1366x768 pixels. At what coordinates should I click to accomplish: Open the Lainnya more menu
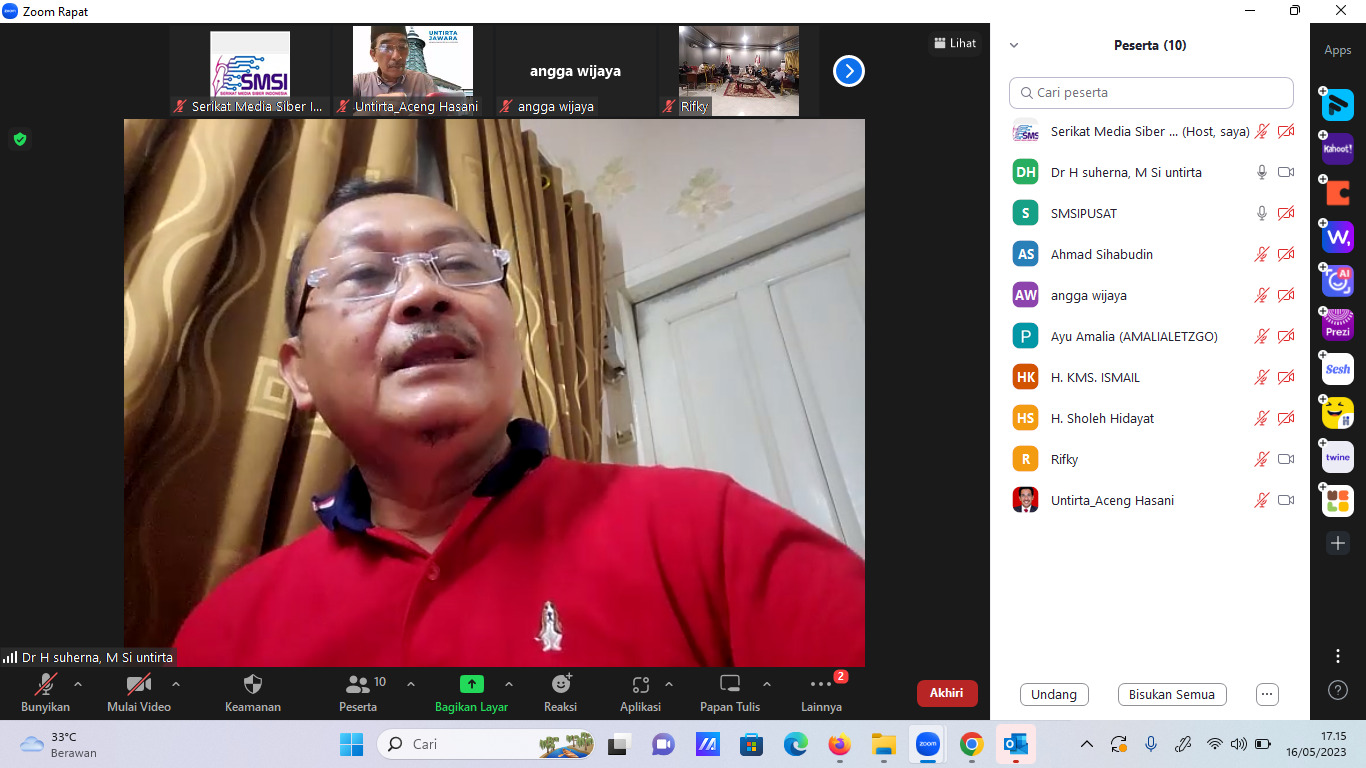(821, 685)
